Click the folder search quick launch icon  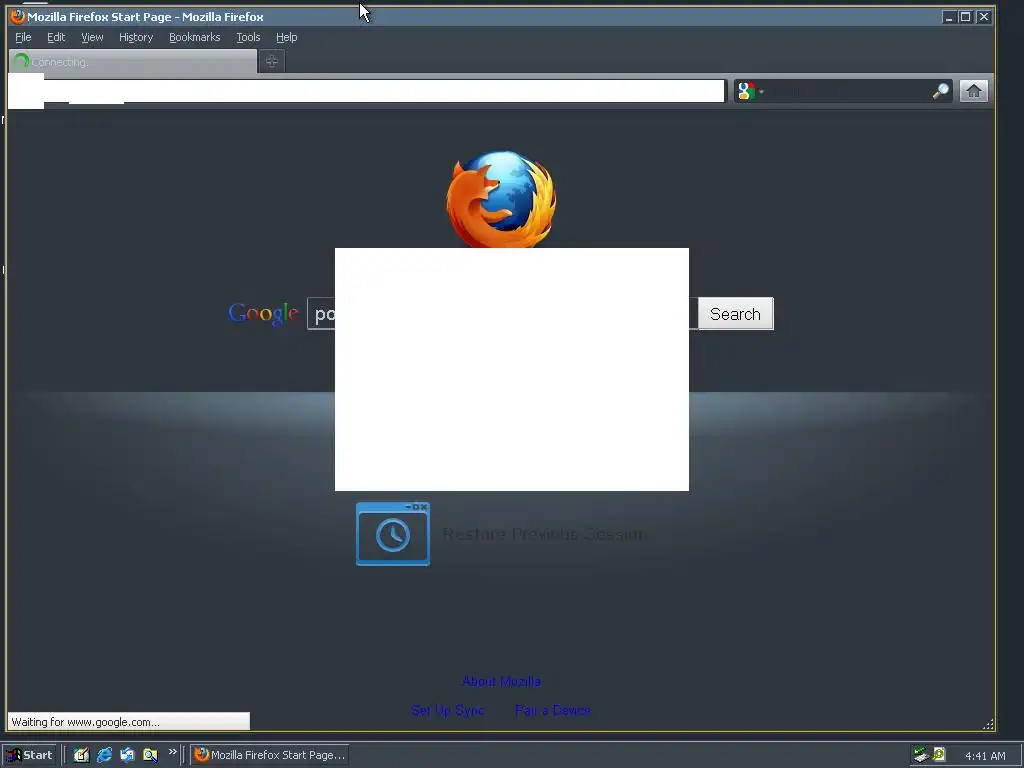(150, 755)
